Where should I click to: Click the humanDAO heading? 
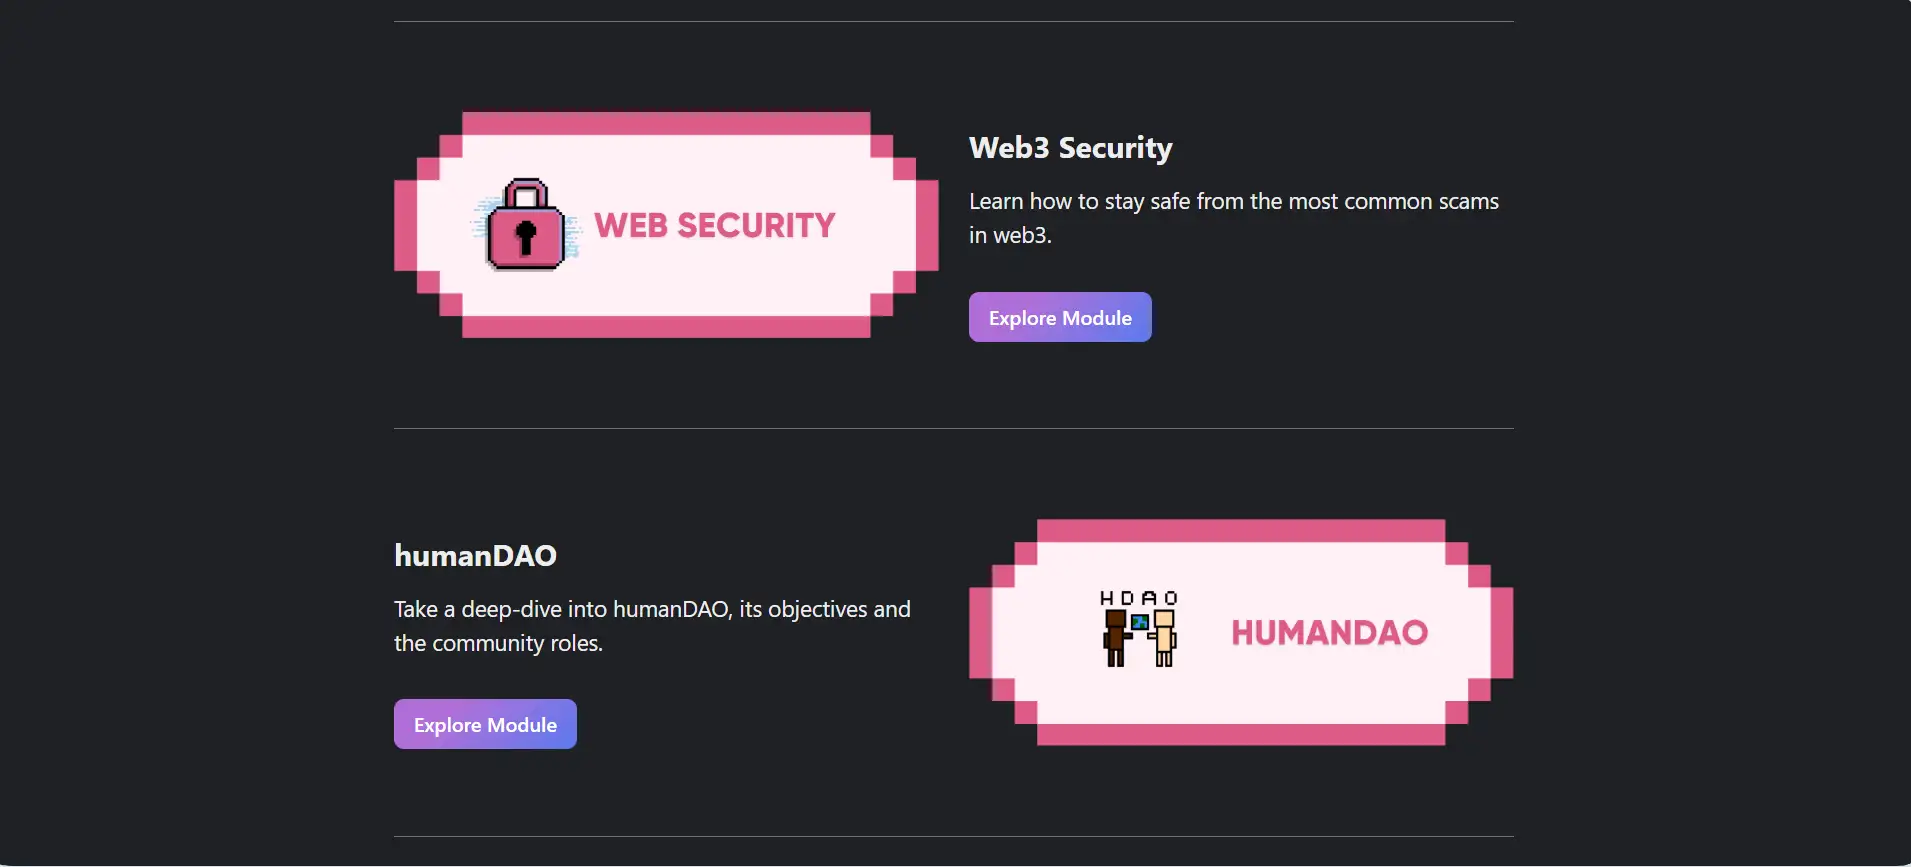475,556
